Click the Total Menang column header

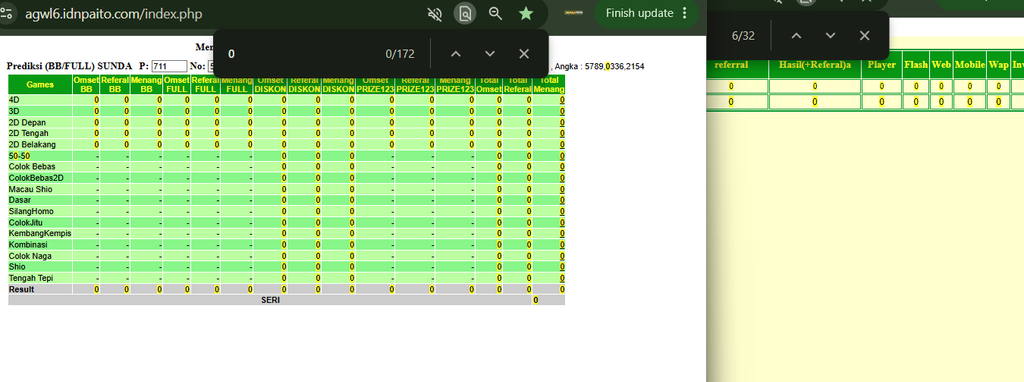[x=549, y=84]
